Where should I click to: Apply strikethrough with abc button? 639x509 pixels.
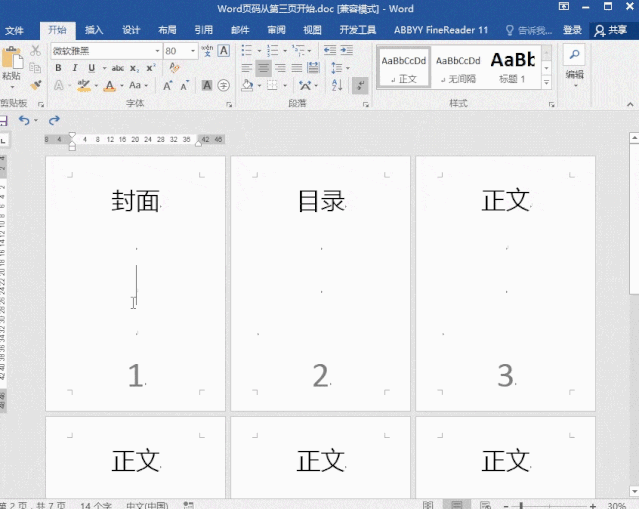pos(118,68)
